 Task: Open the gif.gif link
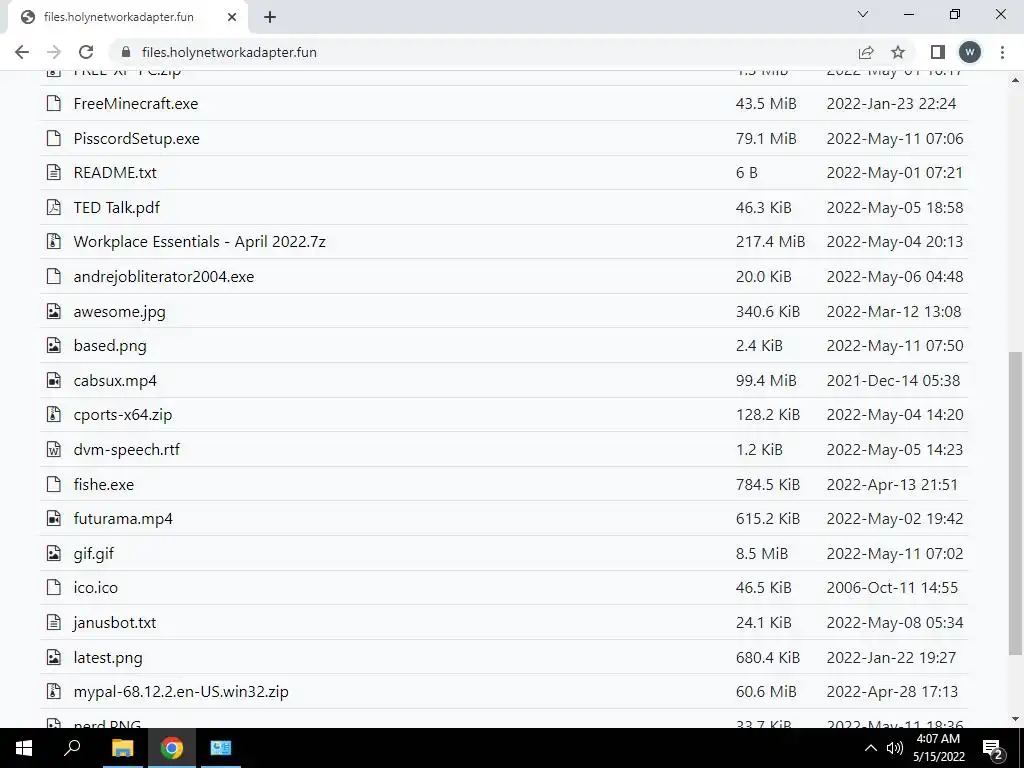(x=93, y=554)
